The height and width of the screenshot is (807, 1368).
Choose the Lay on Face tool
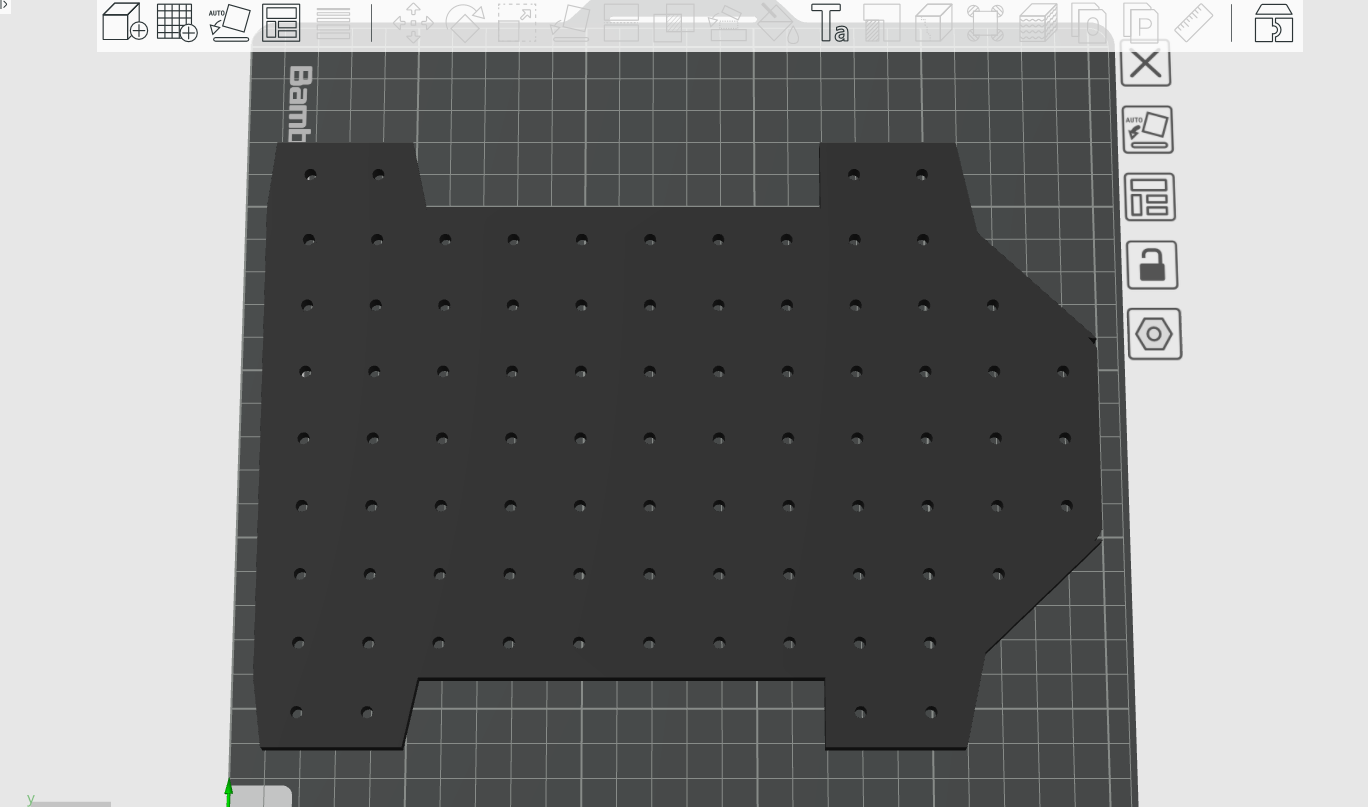tap(569, 22)
